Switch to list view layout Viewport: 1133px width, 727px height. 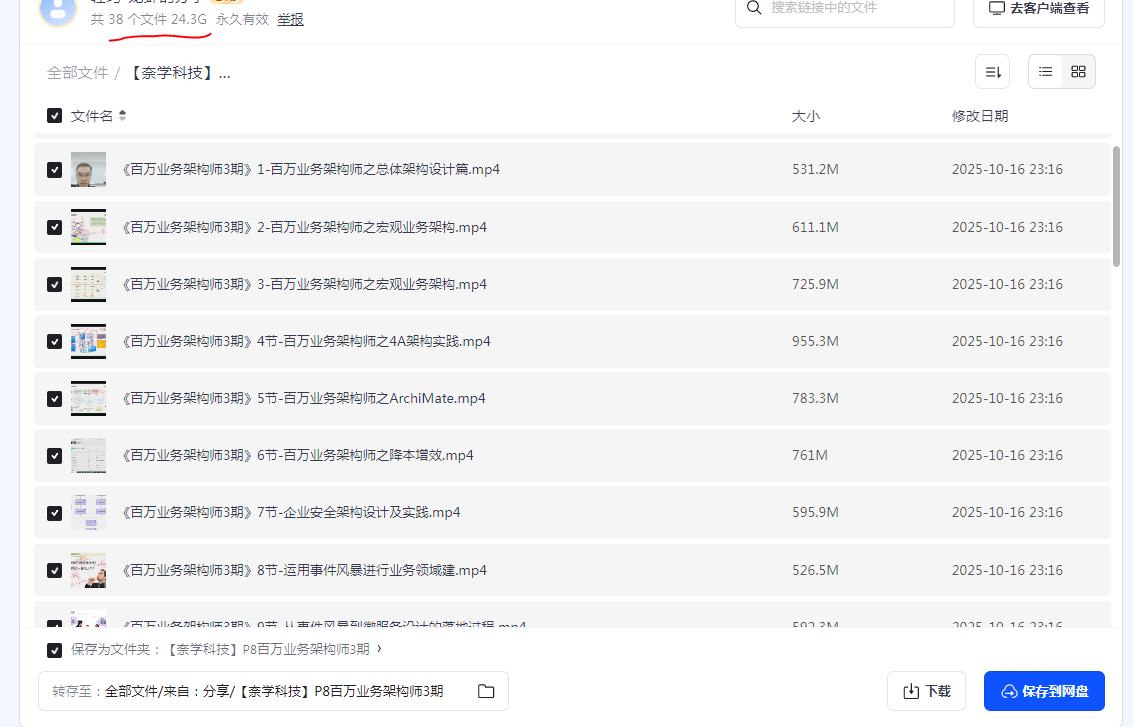[1045, 72]
